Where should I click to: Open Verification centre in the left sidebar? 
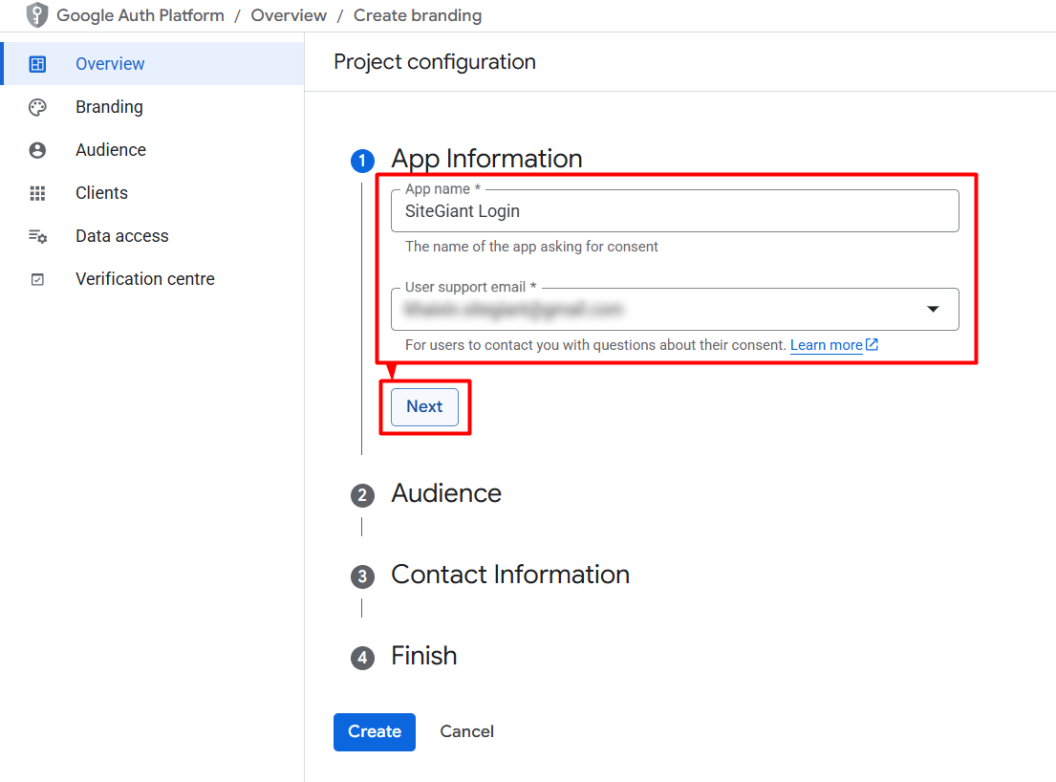point(152,280)
